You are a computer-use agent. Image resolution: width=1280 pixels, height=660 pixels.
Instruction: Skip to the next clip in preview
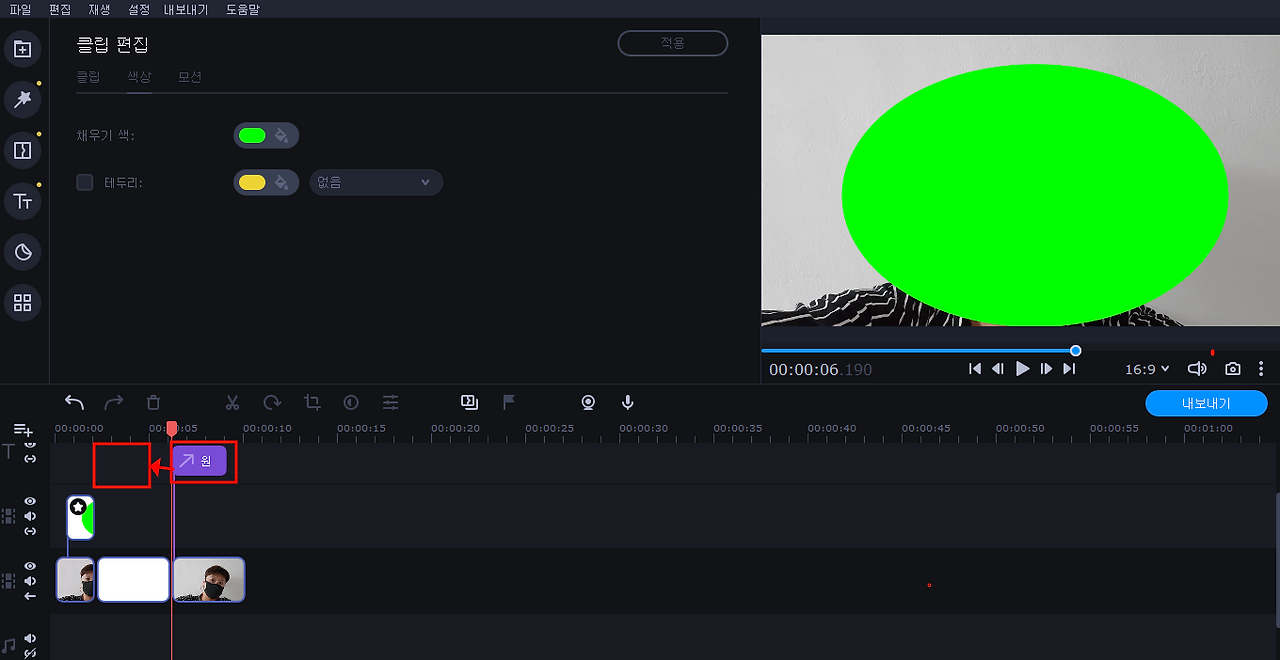click(x=1069, y=369)
